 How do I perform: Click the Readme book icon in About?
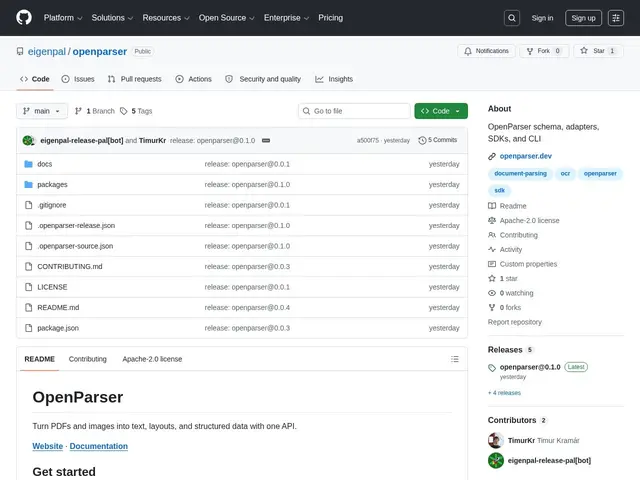(492, 206)
